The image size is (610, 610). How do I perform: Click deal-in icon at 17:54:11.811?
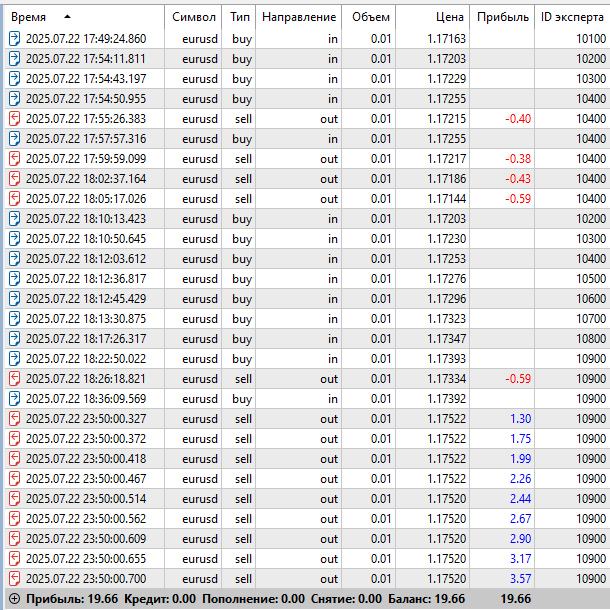[14, 59]
